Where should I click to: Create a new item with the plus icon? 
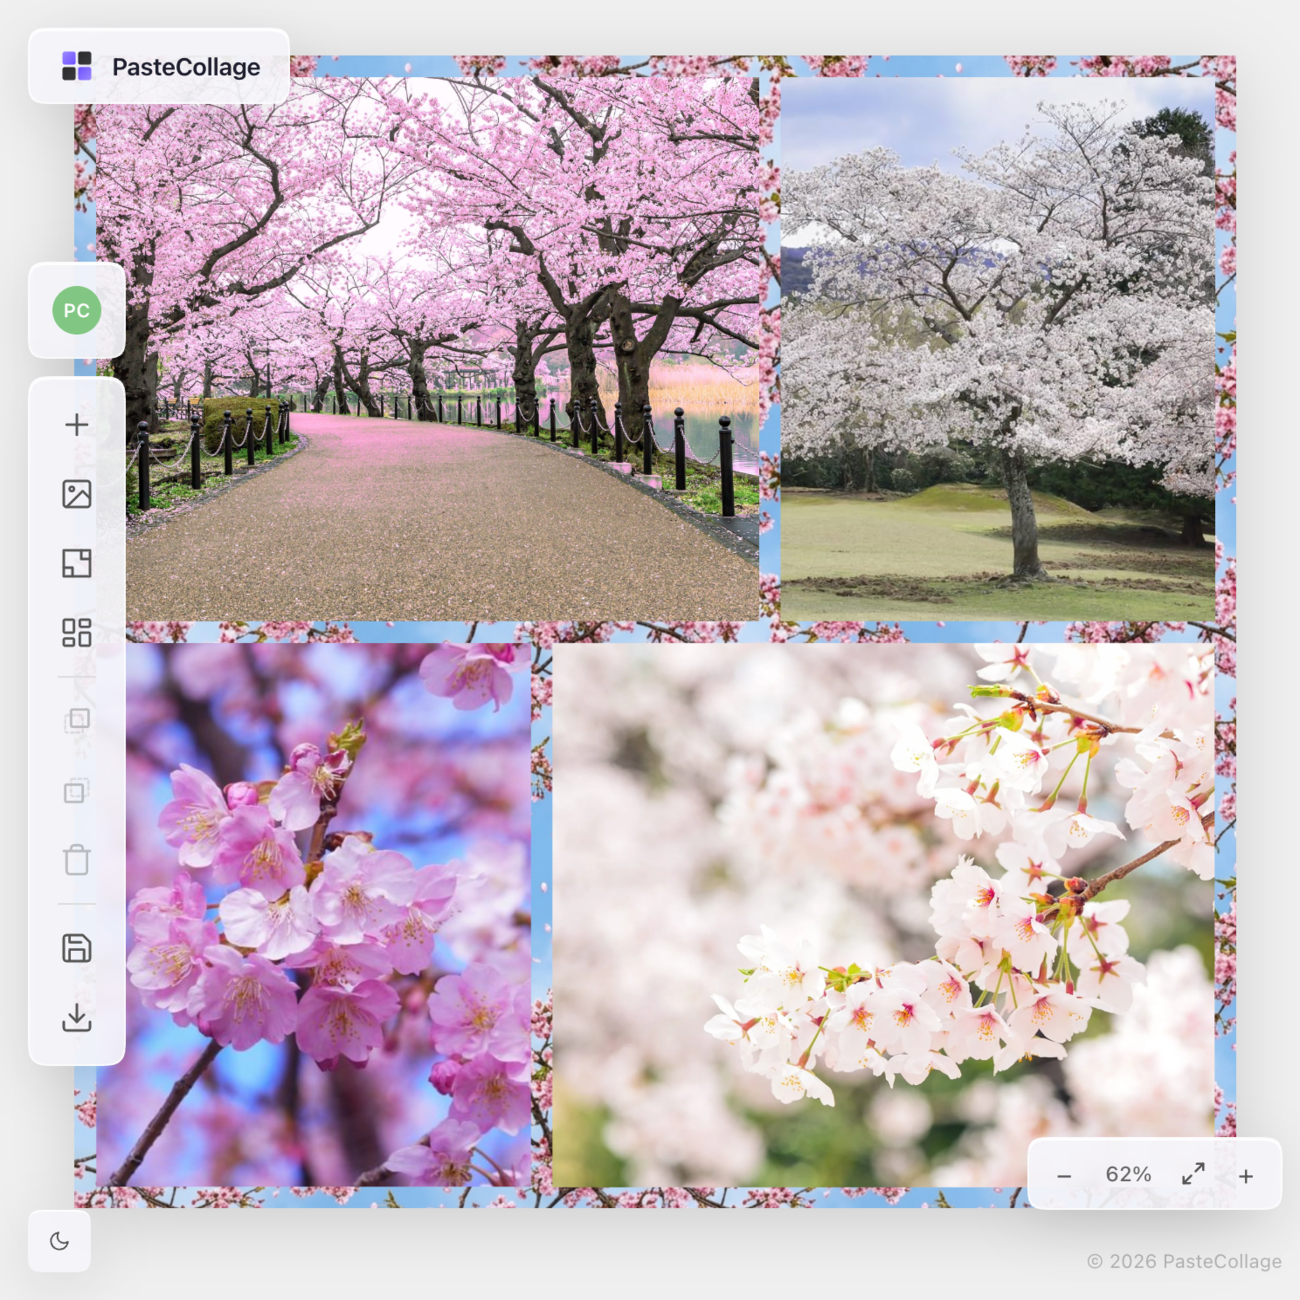click(77, 424)
